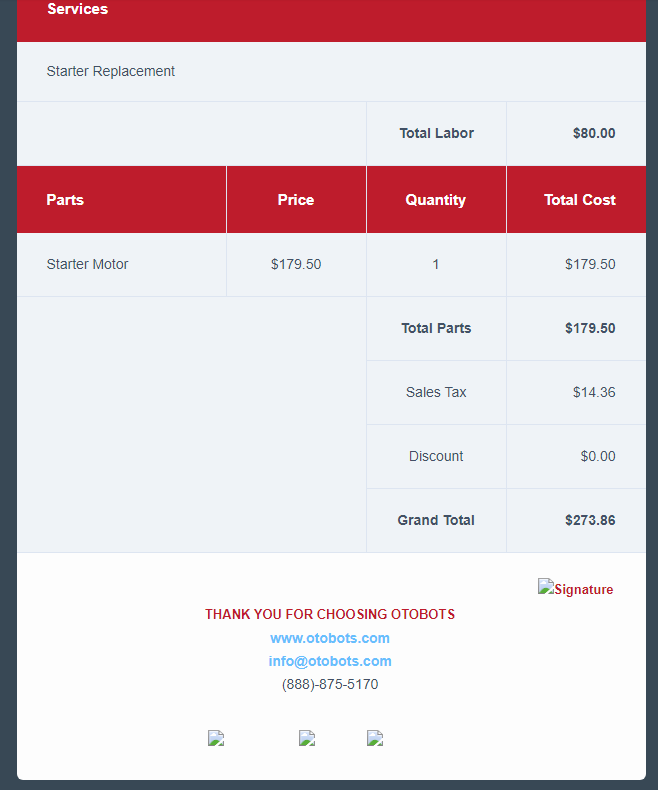Click the middle footer social icon
Image resolution: width=658 pixels, height=790 pixels.
pos(307,738)
